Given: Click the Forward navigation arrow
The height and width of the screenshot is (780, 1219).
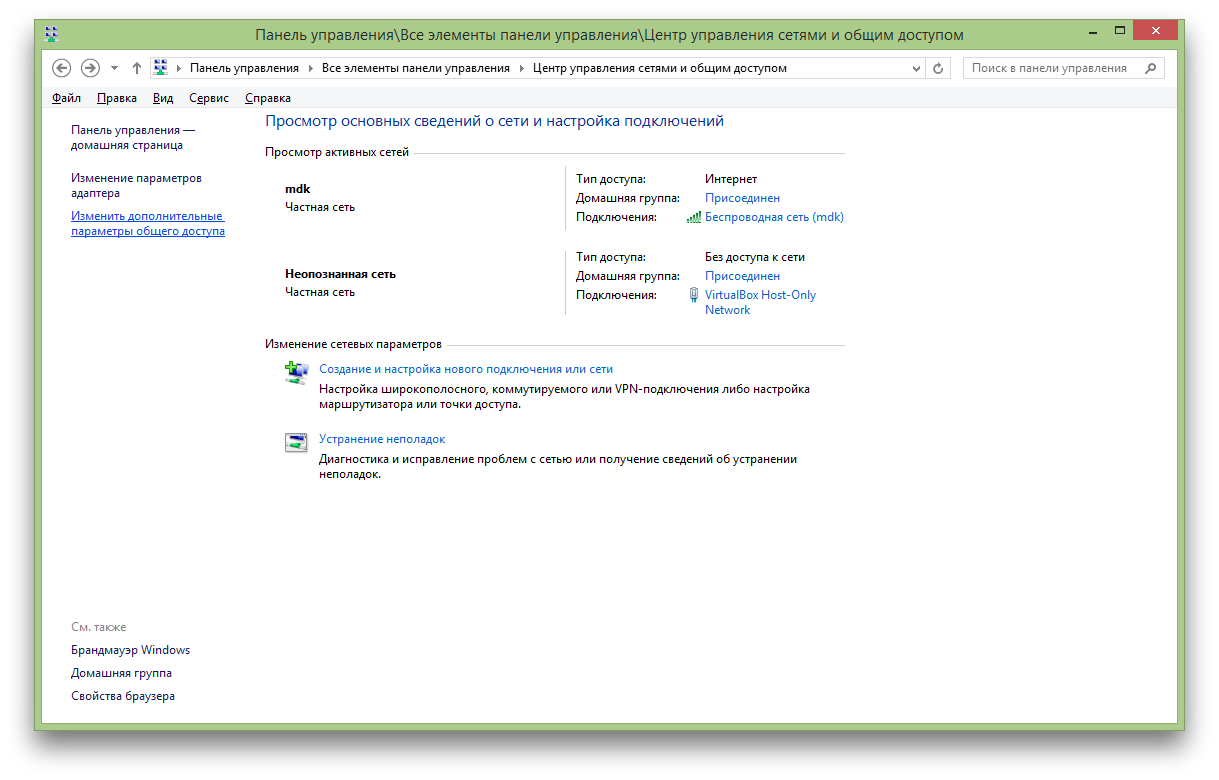Looking at the screenshot, I should [90, 68].
